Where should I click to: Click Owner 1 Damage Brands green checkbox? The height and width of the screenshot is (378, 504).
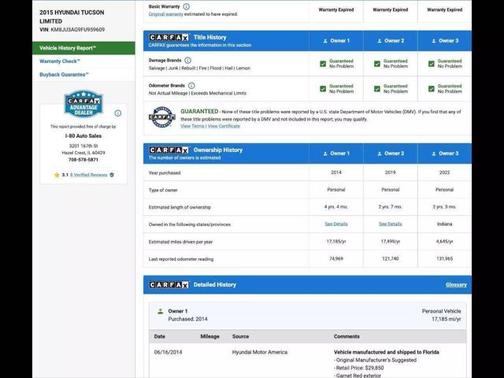323,64
